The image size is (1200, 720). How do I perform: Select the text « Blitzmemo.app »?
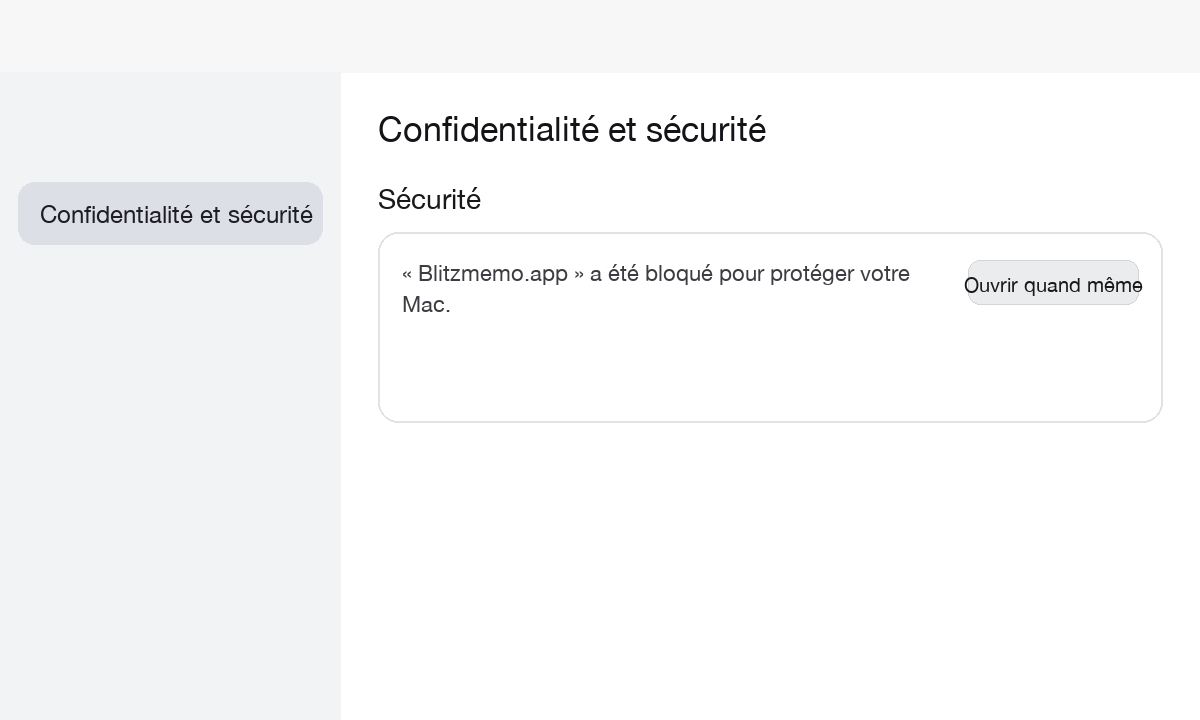pos(486,273)
